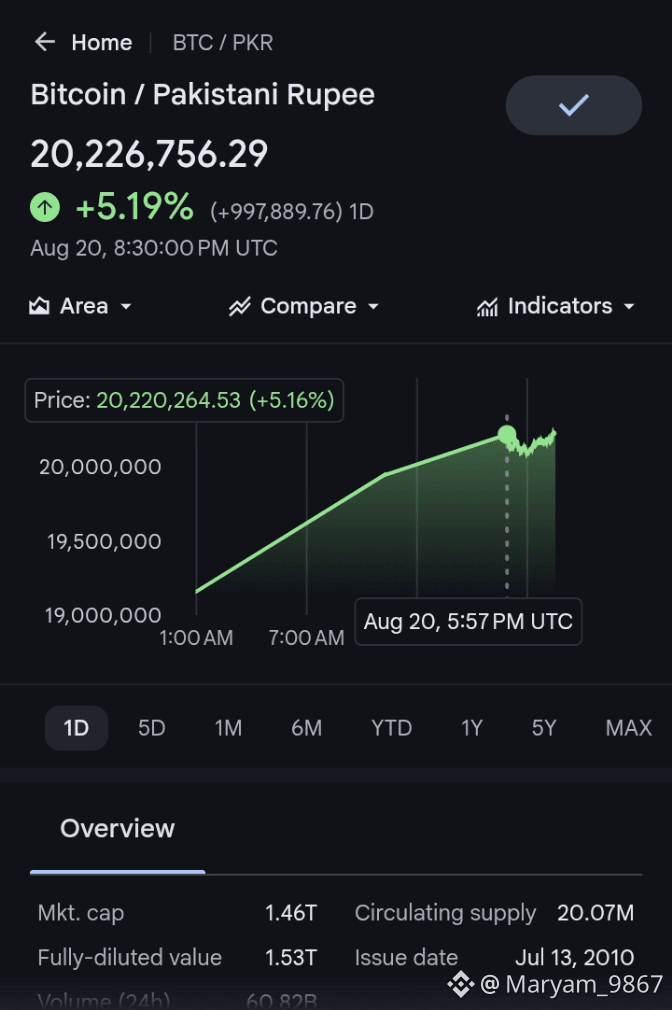The width and height of the screenshot is (672, 1010).
Task: Tap the back arrow icon
Action: coord(44,42)
